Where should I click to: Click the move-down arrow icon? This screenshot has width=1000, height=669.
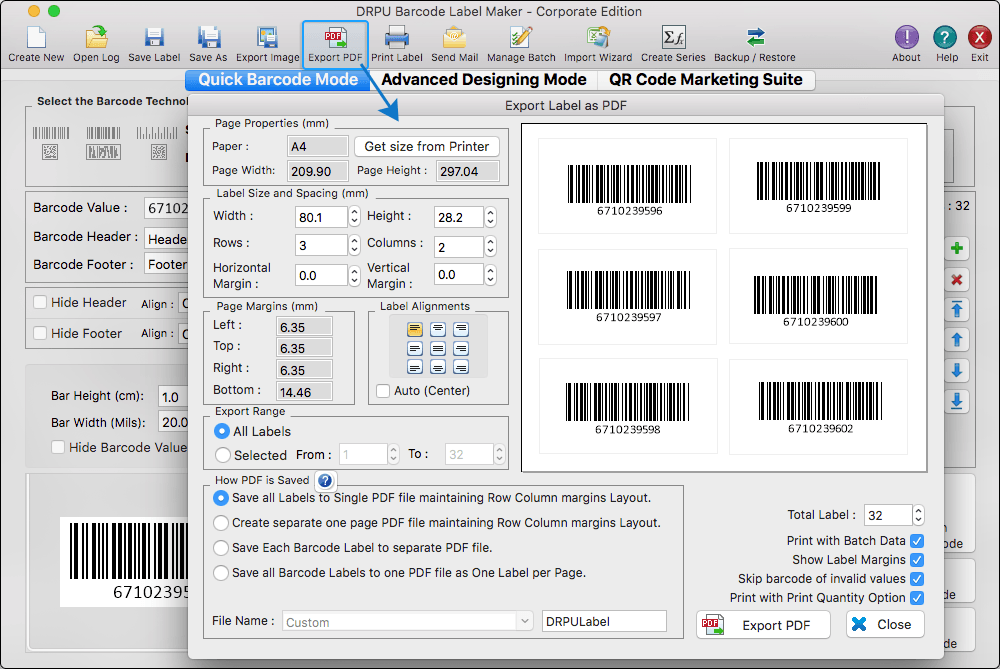(957, 371)
